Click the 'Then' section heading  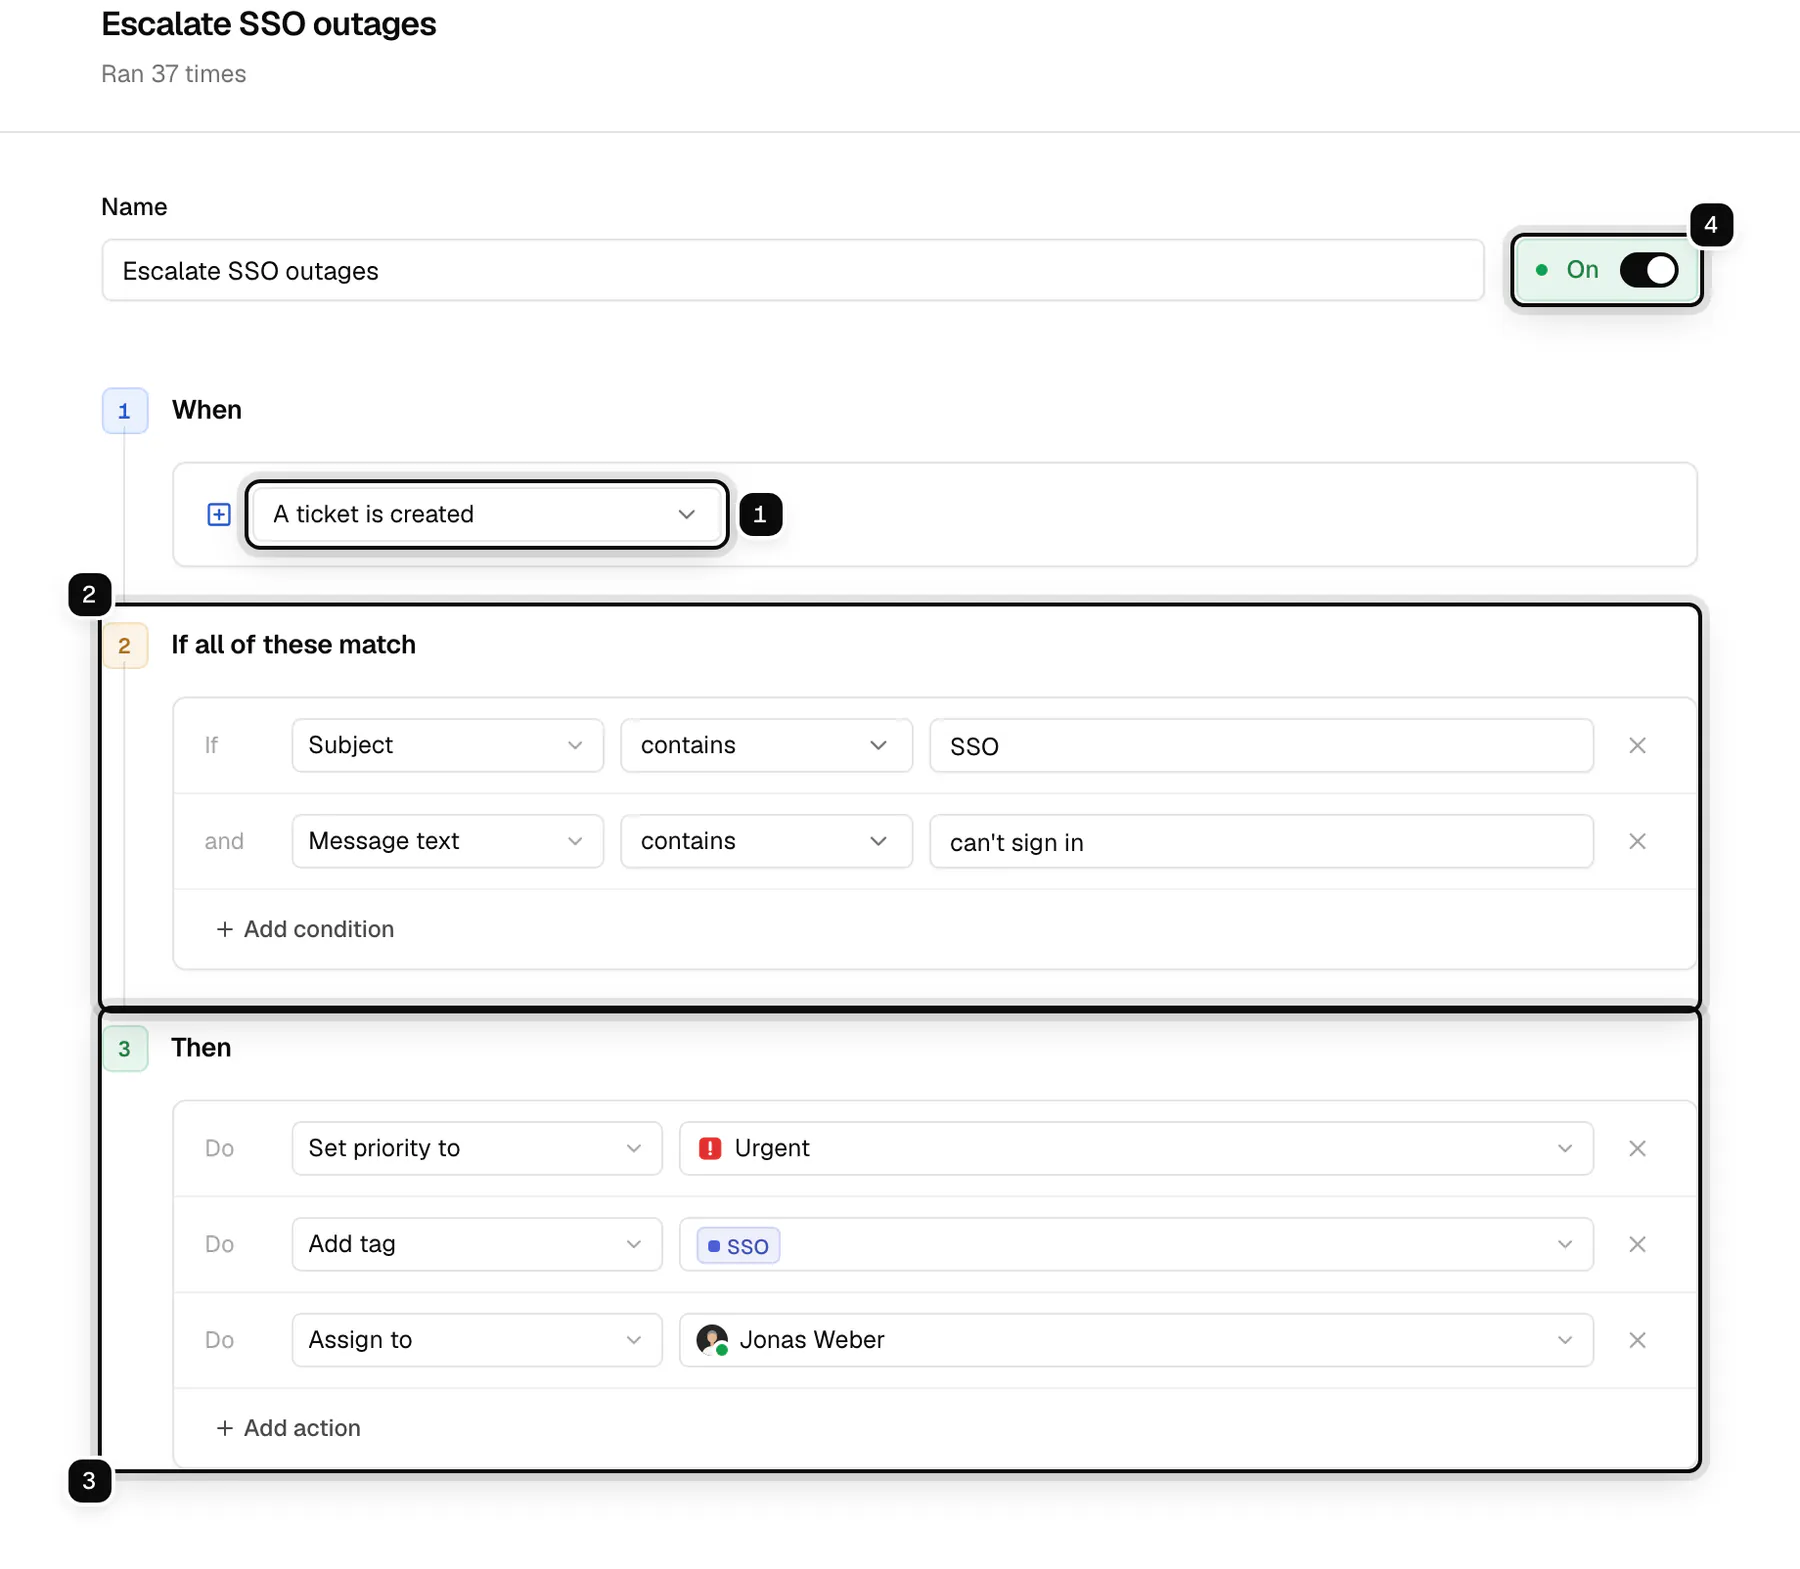pyautogui.click(x=201, y=1048)
